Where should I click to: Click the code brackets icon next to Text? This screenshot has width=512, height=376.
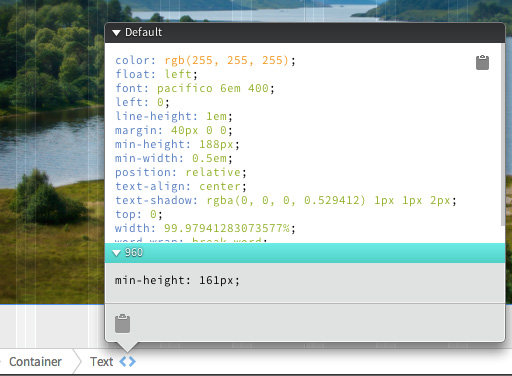(128, 362)
